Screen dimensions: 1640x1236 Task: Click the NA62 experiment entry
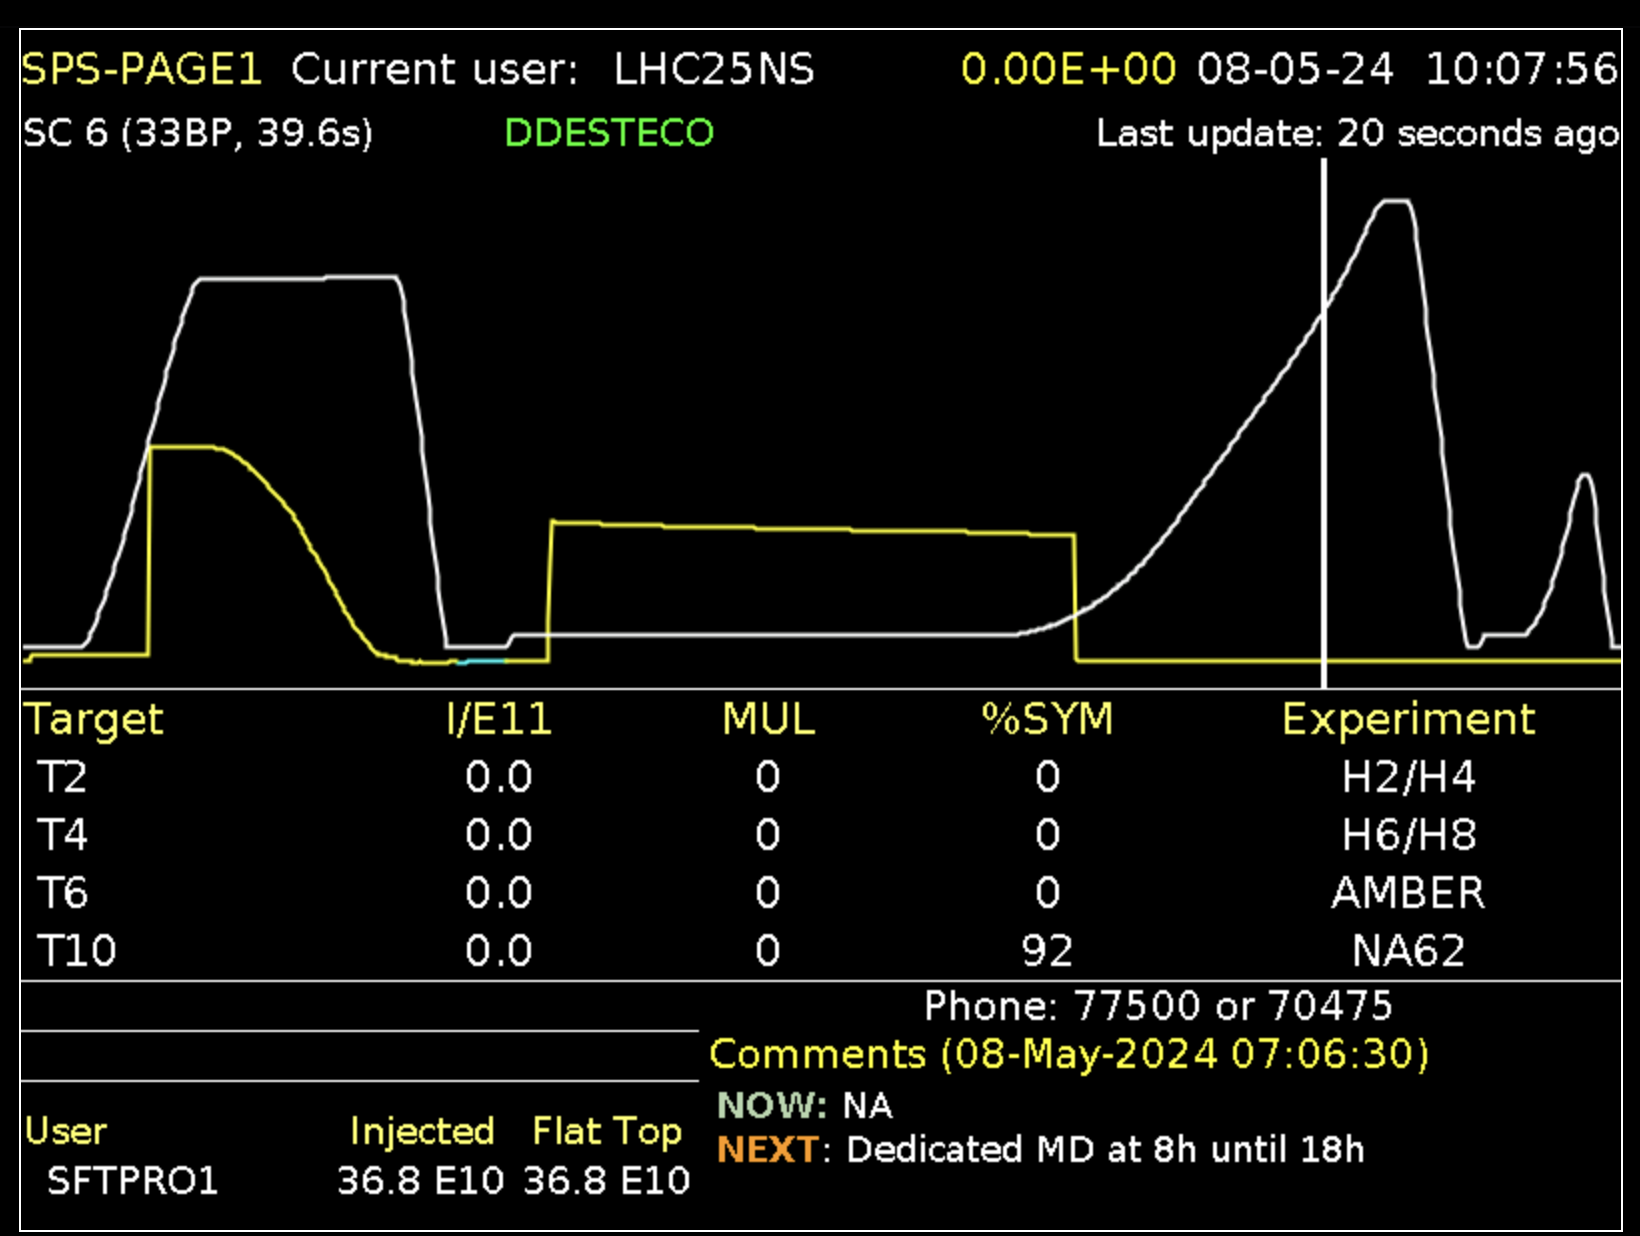pyautogui.click(x=1408, y=951)
